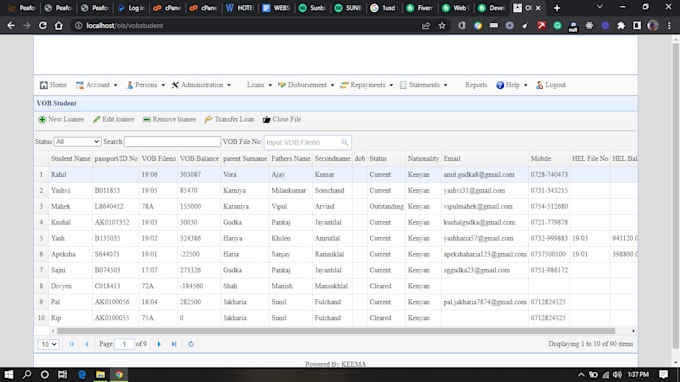Click the Edit loanee pencil icon
The width and height of the screenshot is (680, 382).
pos(96,119)
